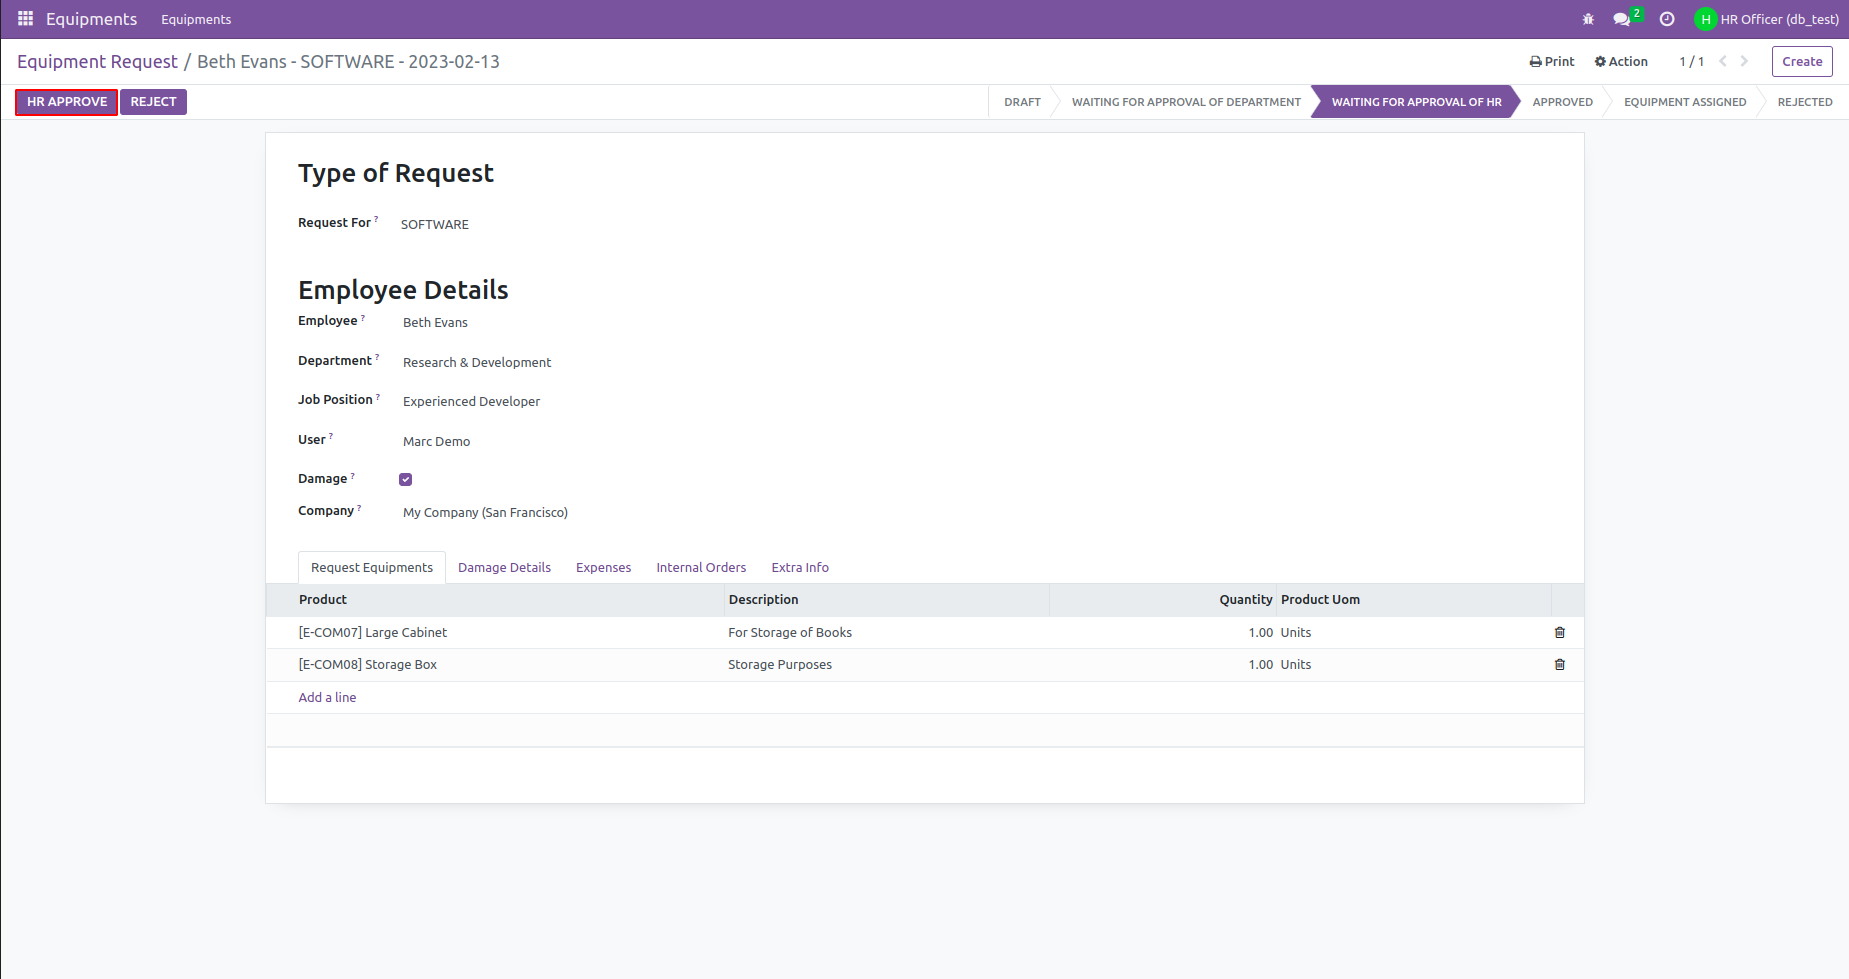Screen dimensions: 1849x979
Task: Open HR Officer user menu
Action: tap(1767, 19)
